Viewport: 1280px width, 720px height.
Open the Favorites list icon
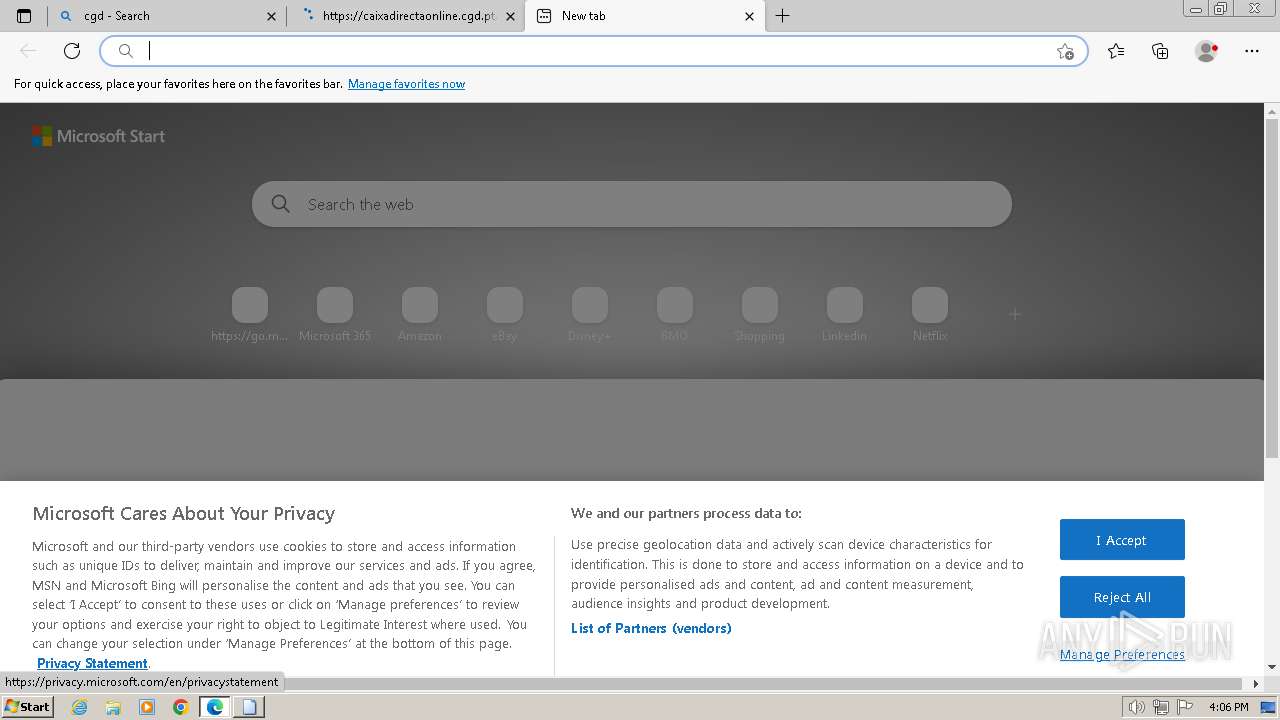(x=1116, y=51)
